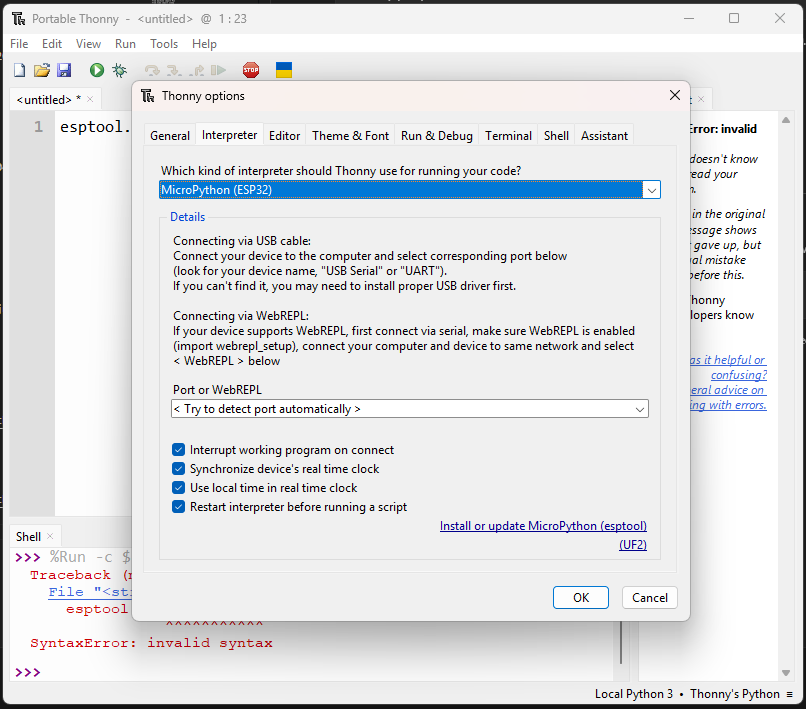Close the Thonny options dialog

pyautogui.click(x=675, y=95)
